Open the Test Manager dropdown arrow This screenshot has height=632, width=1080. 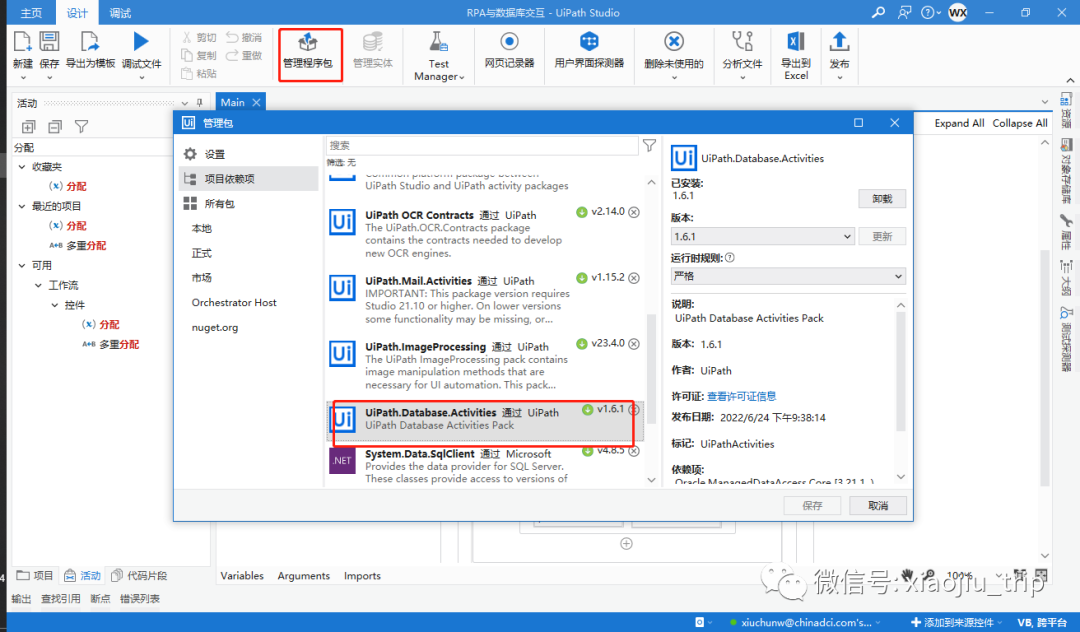461,78
